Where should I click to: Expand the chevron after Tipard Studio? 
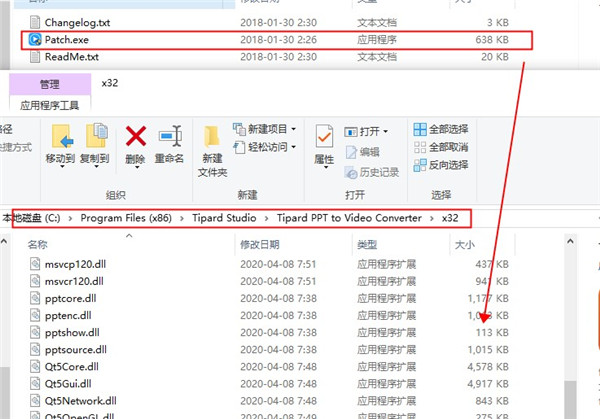(x=267, y=218)
